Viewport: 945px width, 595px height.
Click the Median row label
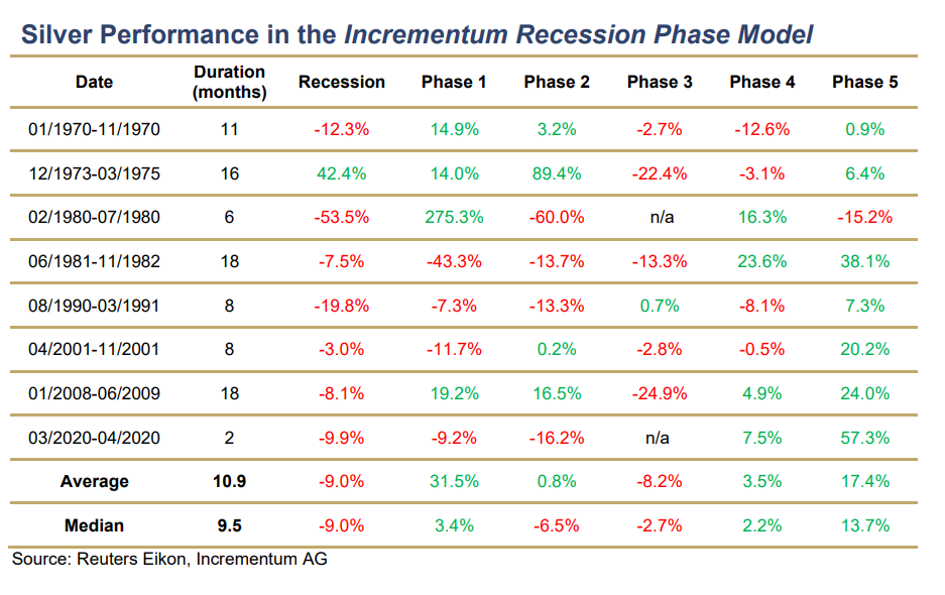click(94, 525)
